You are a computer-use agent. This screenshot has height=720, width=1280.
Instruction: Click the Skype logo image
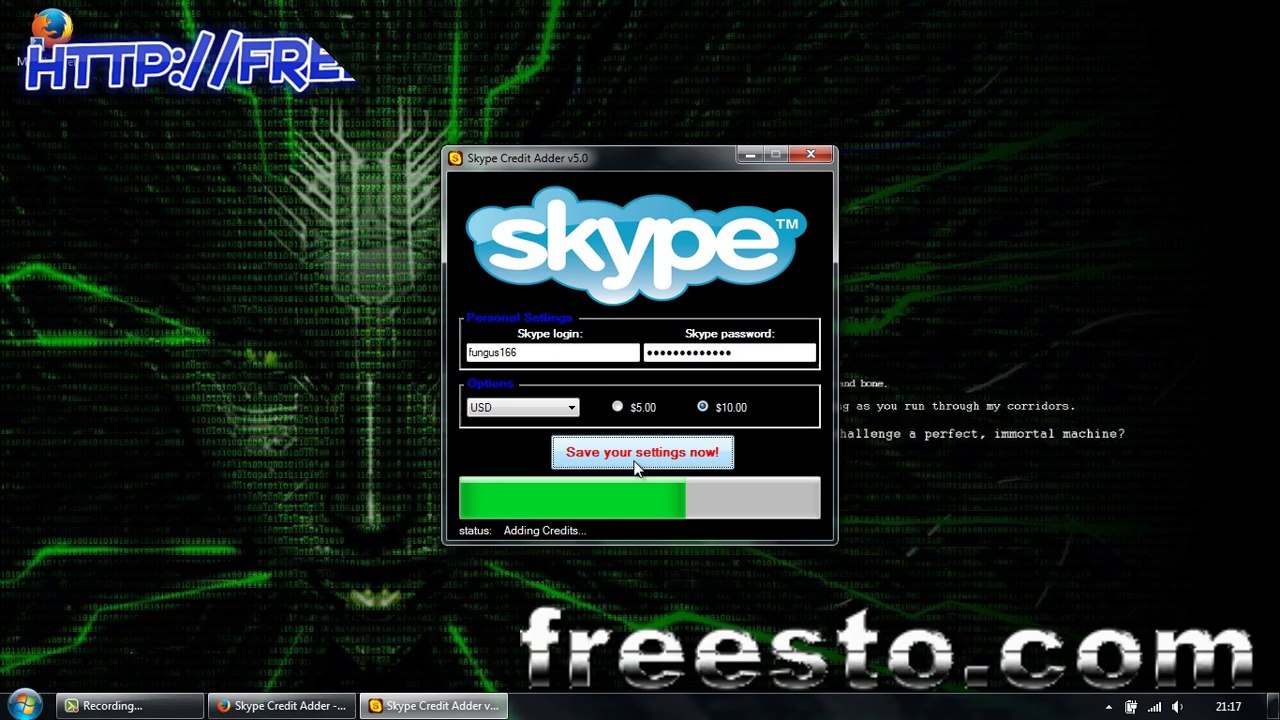[x=636, y=244]
